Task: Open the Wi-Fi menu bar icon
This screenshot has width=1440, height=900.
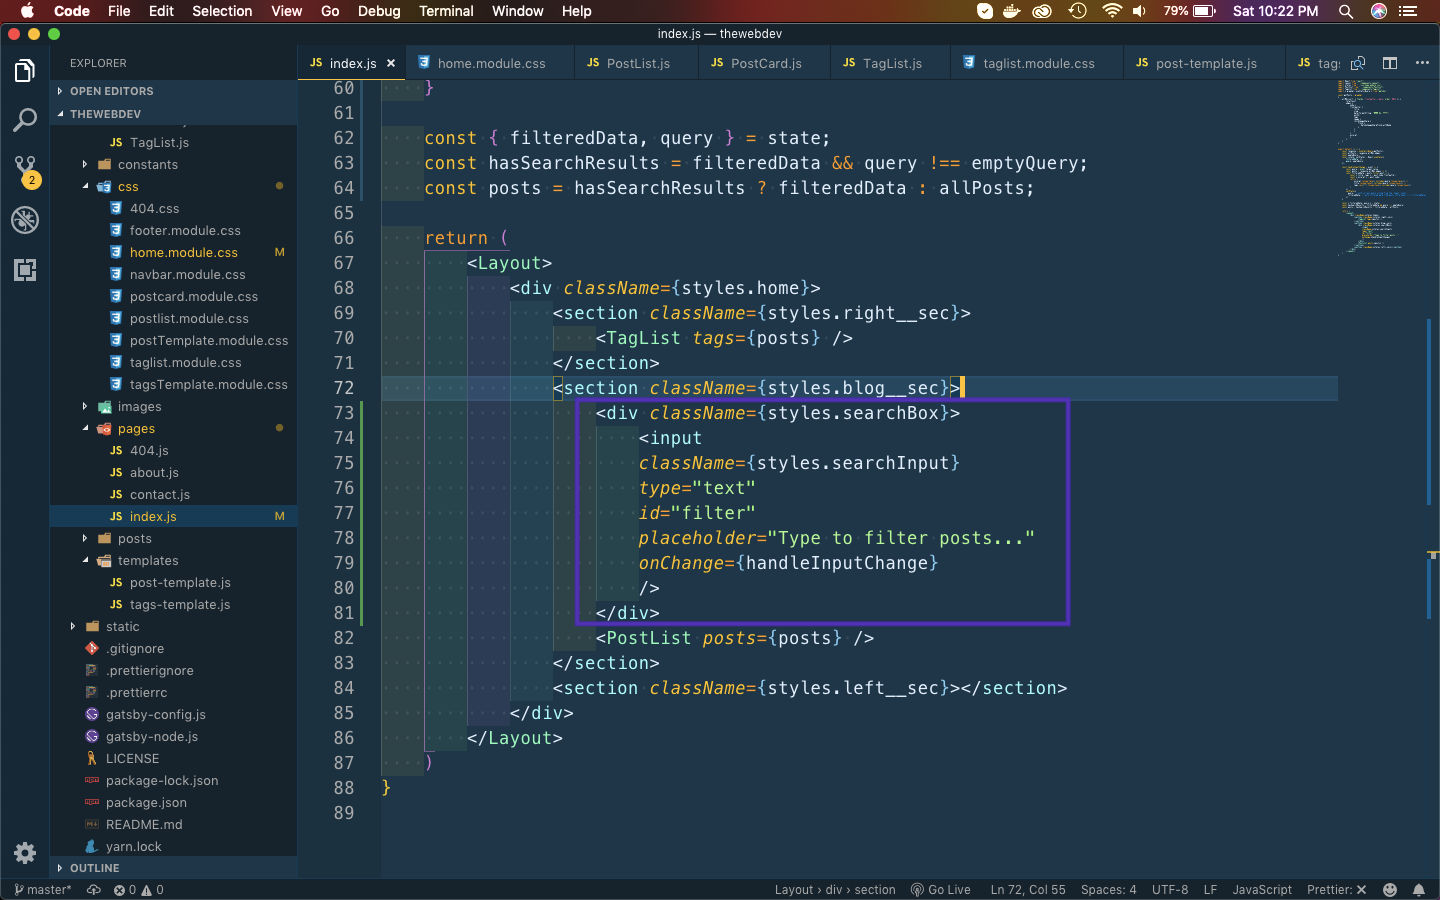Action: 1112,11
